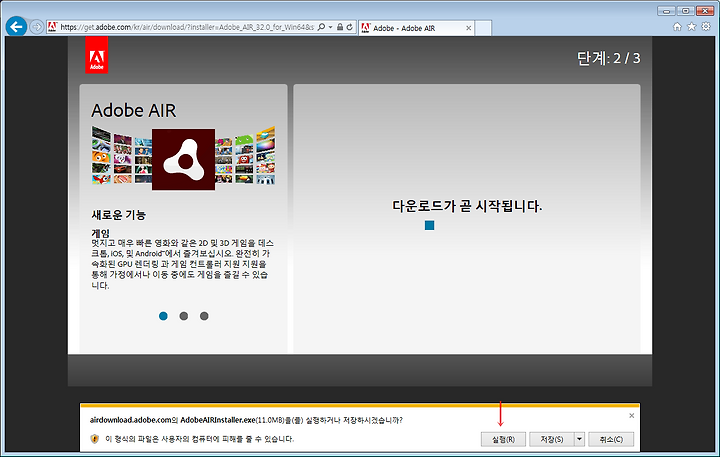Select the second carousel dot
The height and width of the screenshot is (457, 720).
pos(184,316)
